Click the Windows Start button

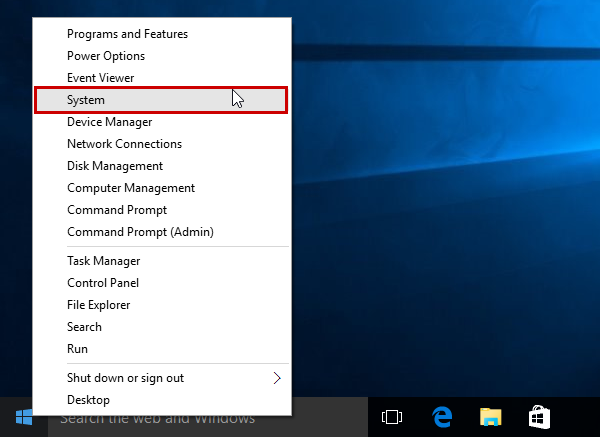click(x=24, y=417)
